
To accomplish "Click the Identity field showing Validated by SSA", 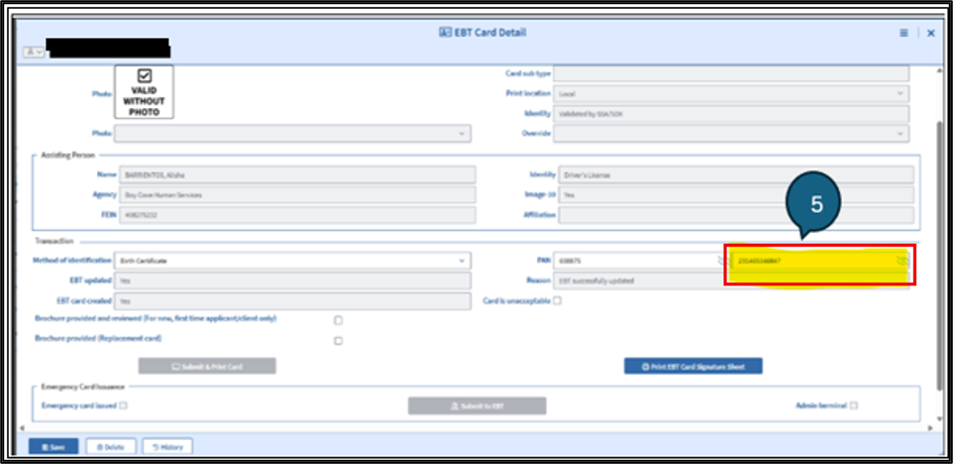I will (x=731, y=114).
